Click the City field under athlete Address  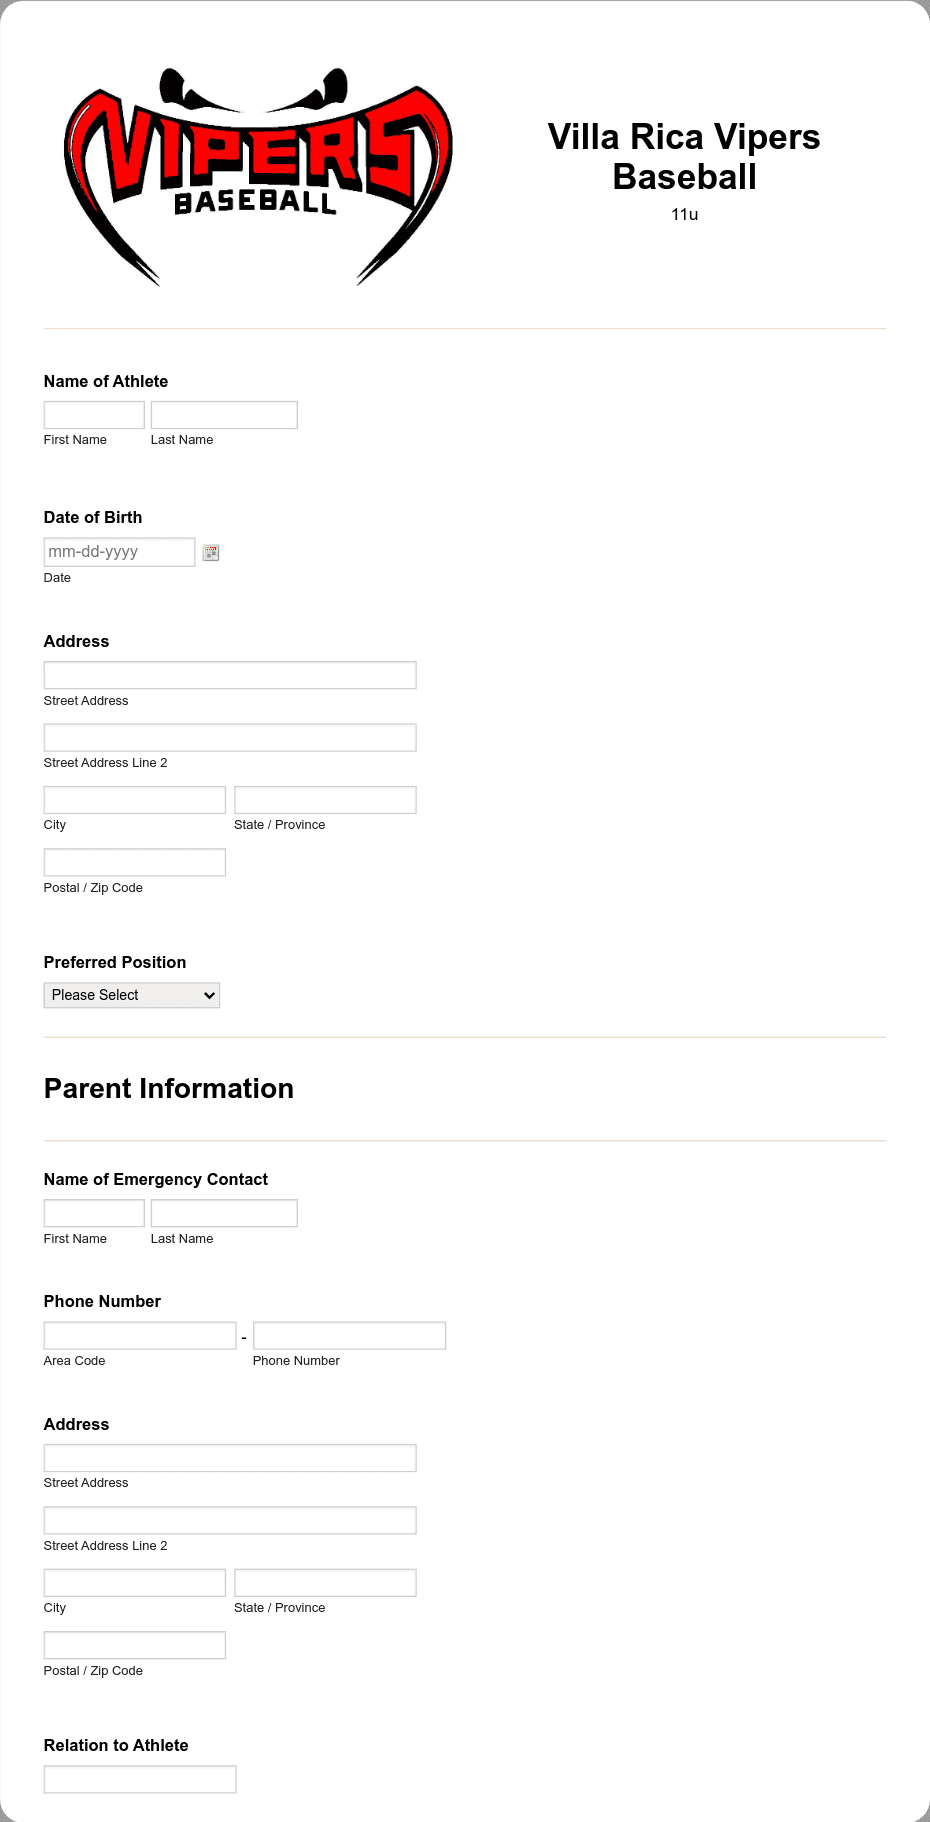coord(133,799)
